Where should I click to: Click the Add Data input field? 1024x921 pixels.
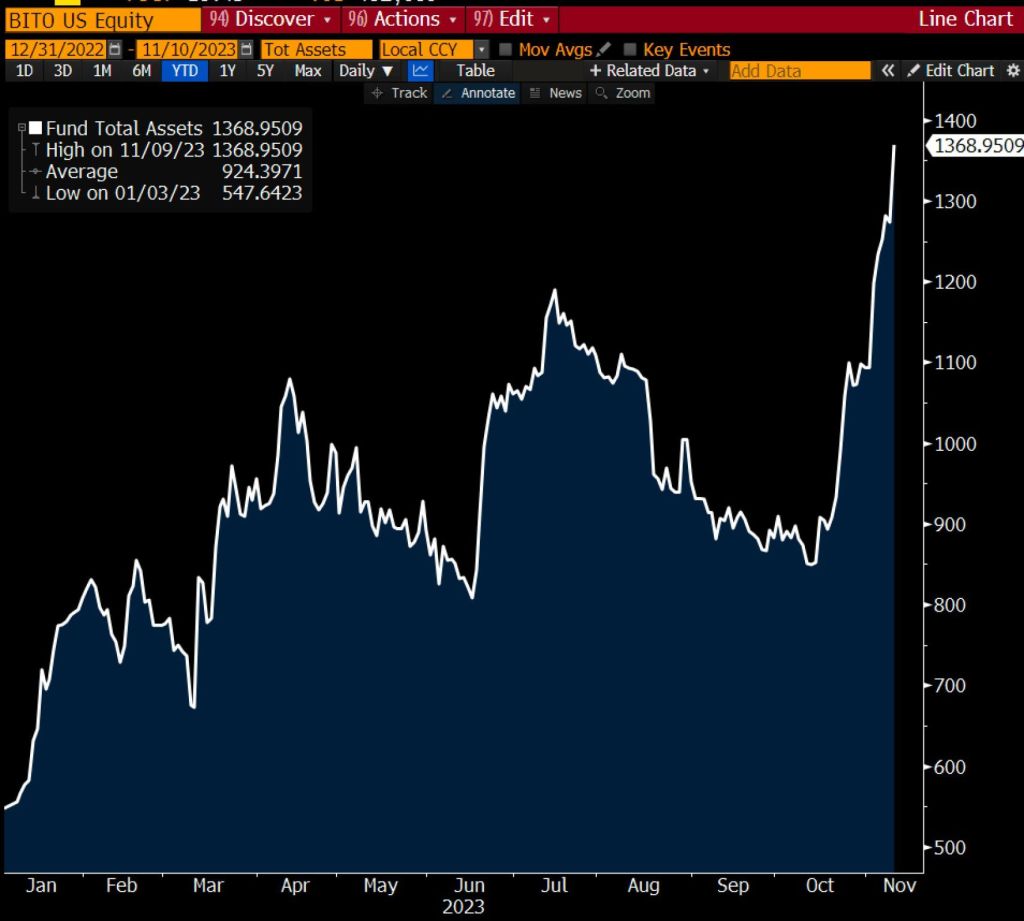pos(800,70)
